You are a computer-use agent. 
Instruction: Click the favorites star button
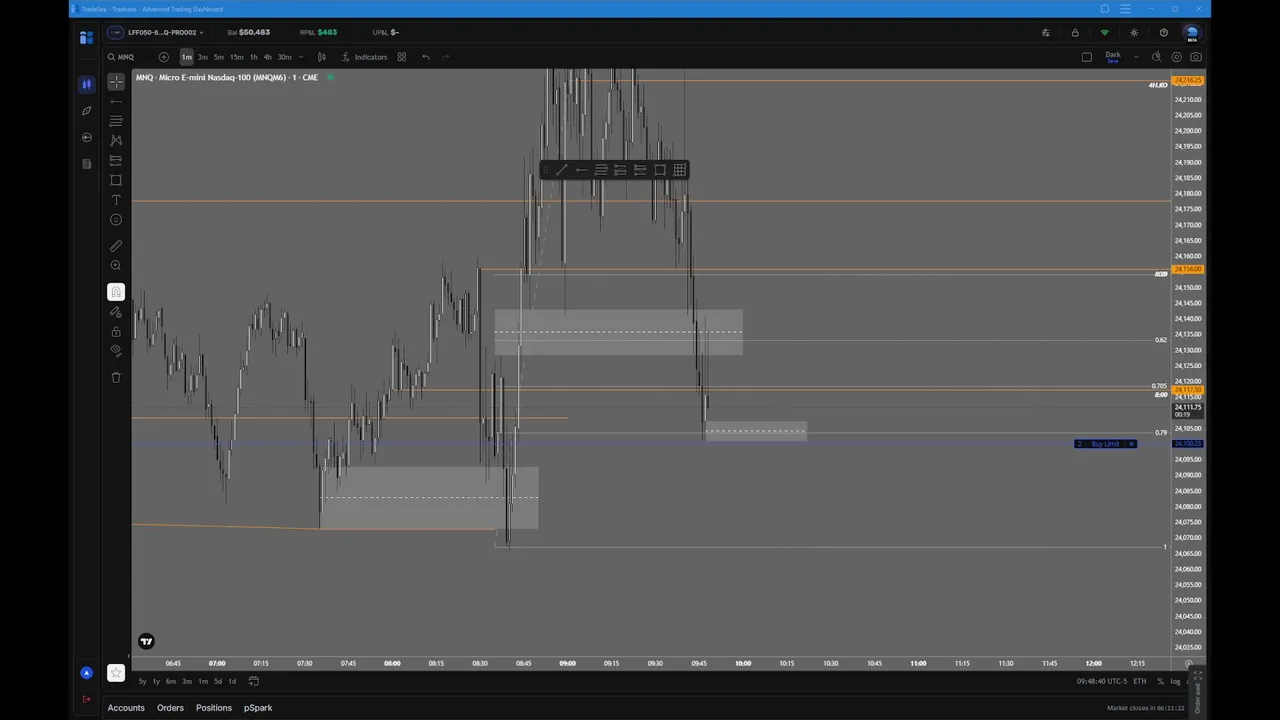tap(116, 673)
